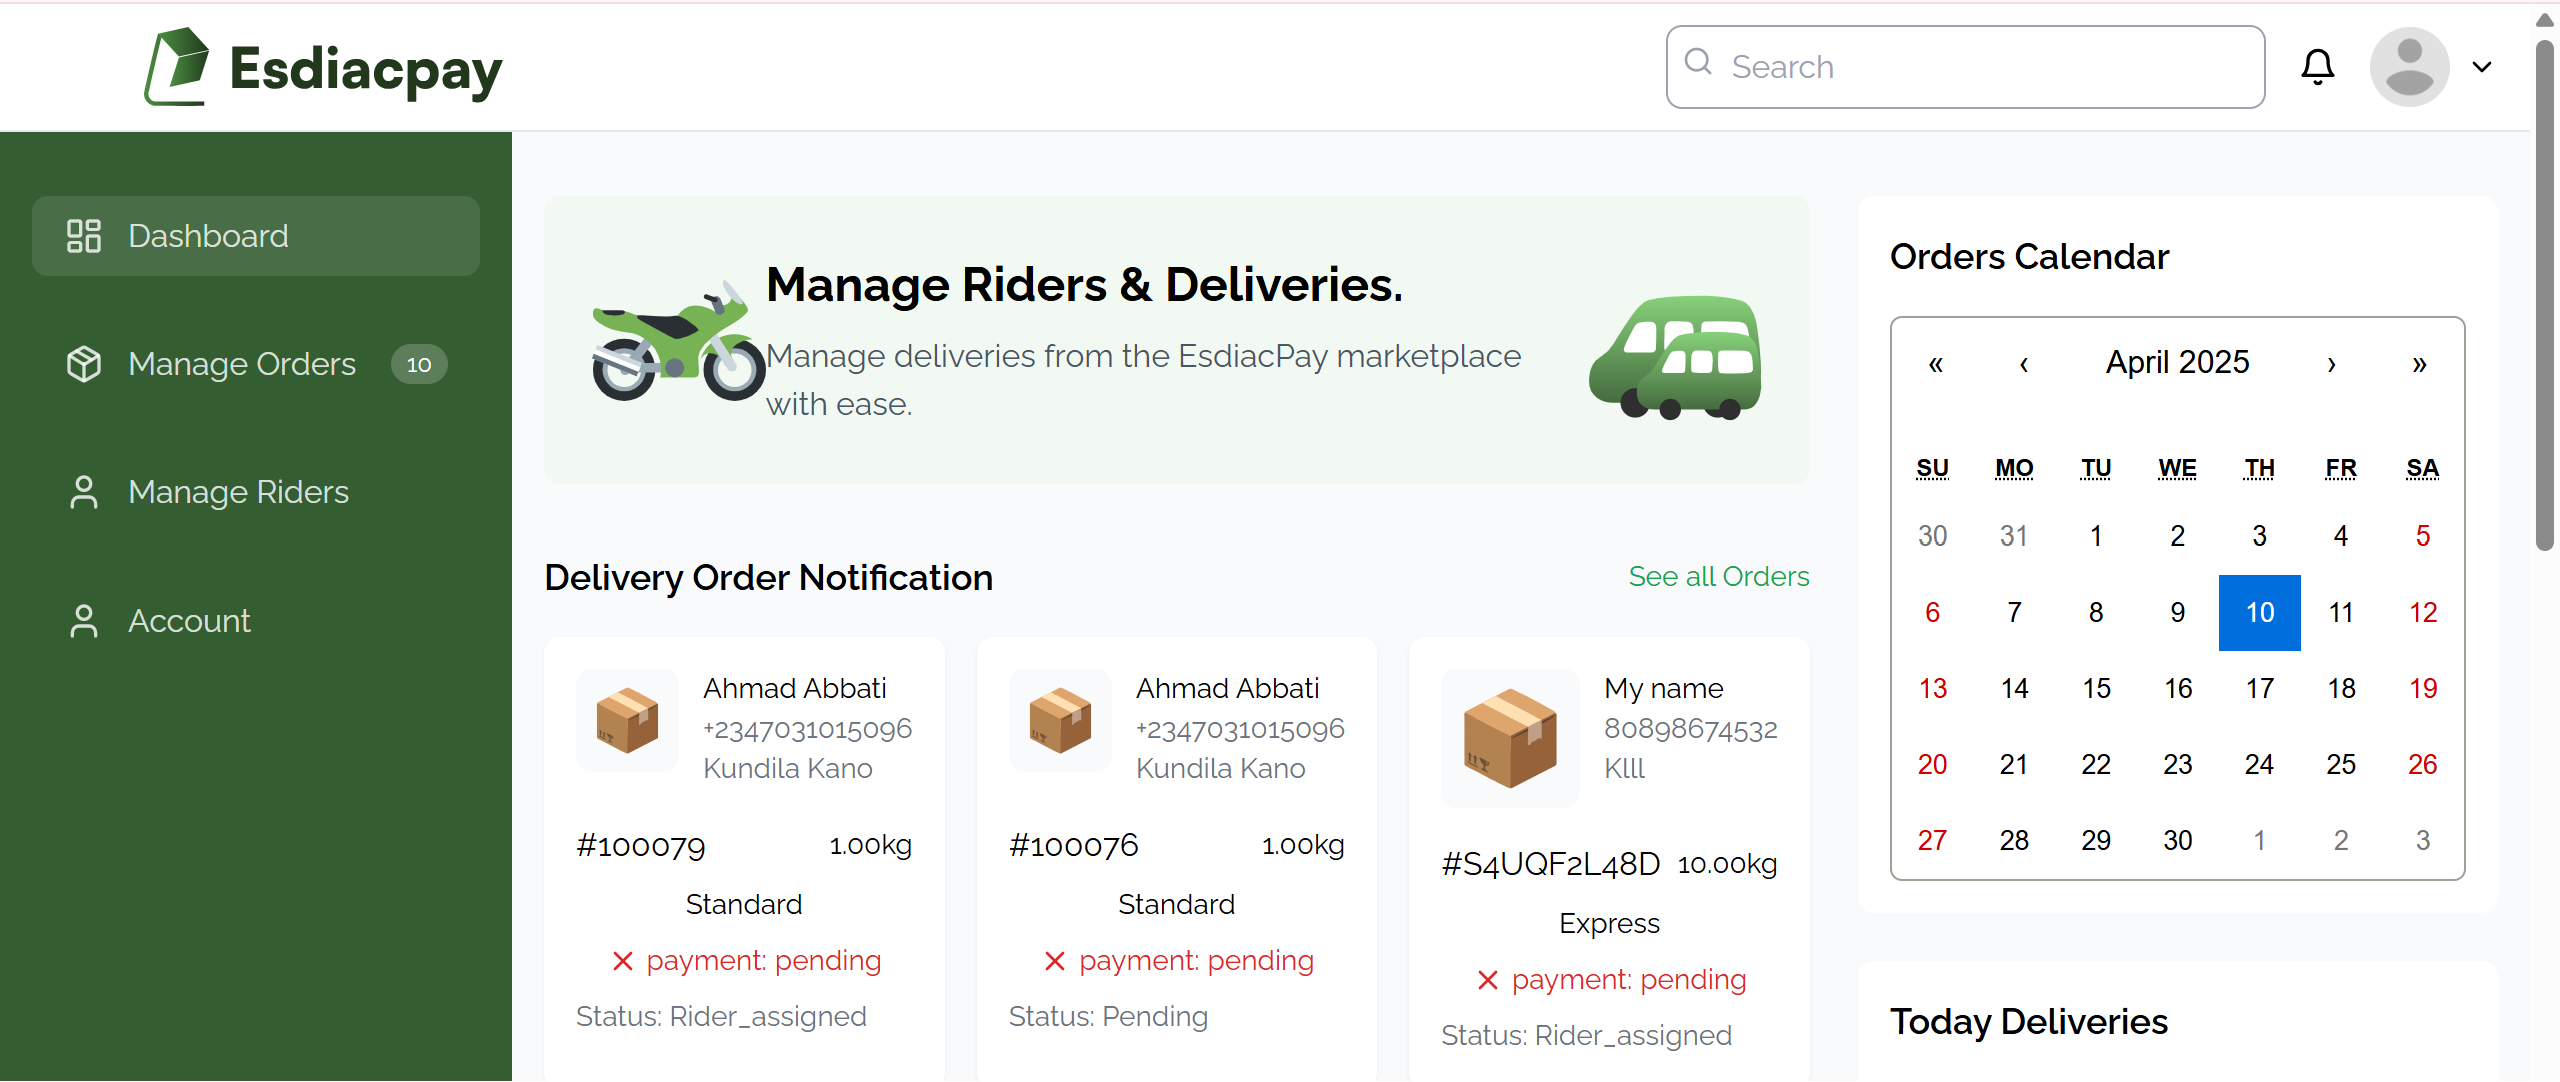Click customer name My name

1664,688
